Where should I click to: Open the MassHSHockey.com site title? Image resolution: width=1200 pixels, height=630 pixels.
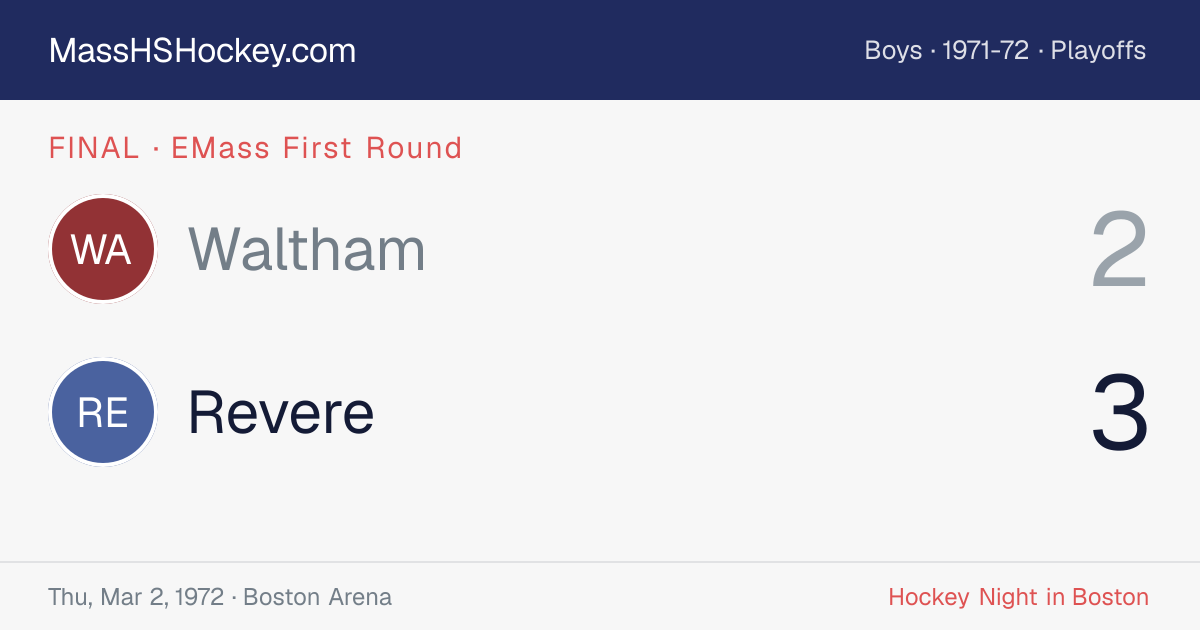(202, 51)
